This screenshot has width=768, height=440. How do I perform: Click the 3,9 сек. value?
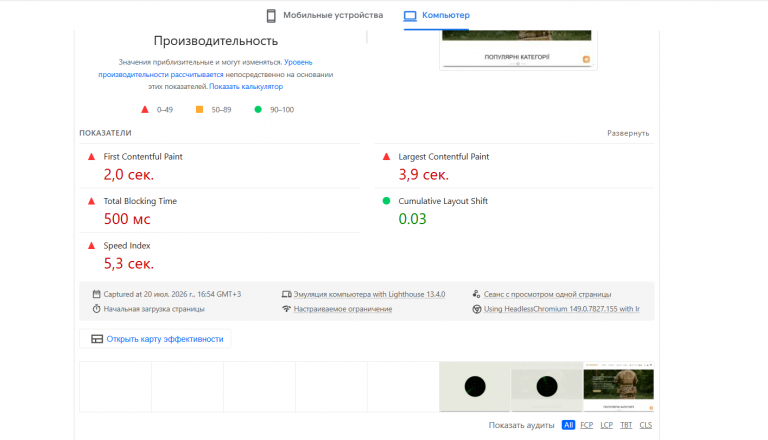(x=424, y=174)
